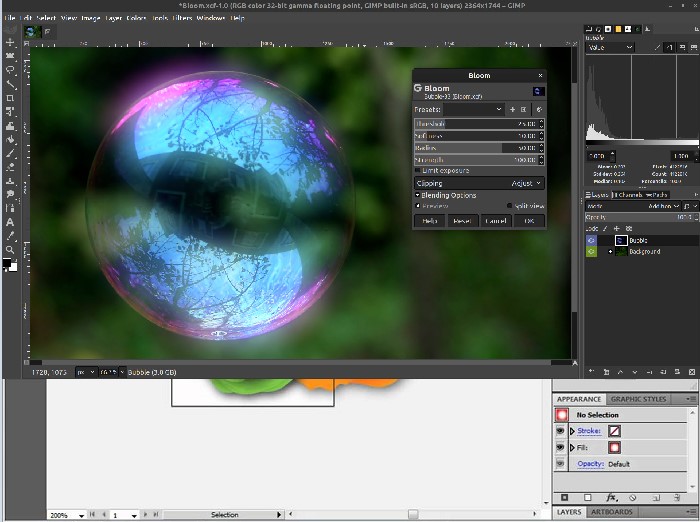Select the Paintbrush tool

(10, 153)
